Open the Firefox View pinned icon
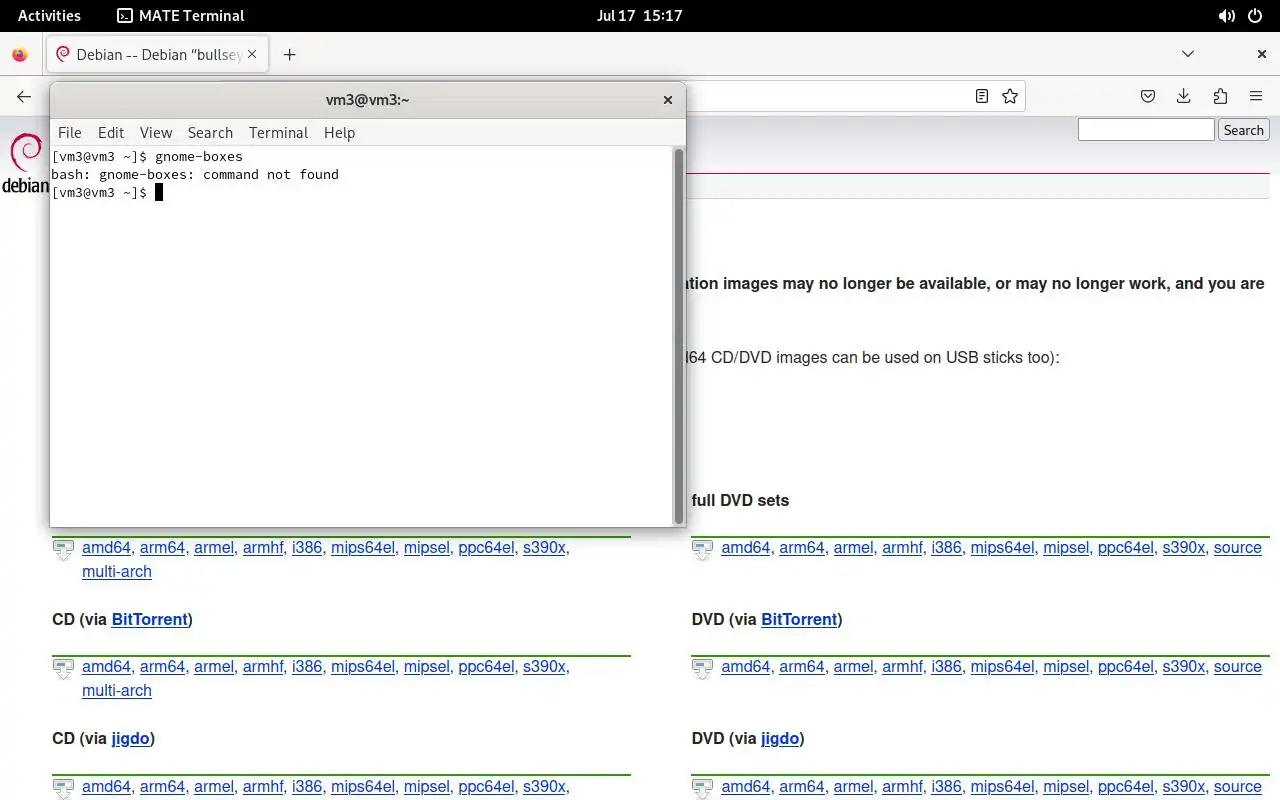This screenshot has width=1280, height=800. pos(20,55)
